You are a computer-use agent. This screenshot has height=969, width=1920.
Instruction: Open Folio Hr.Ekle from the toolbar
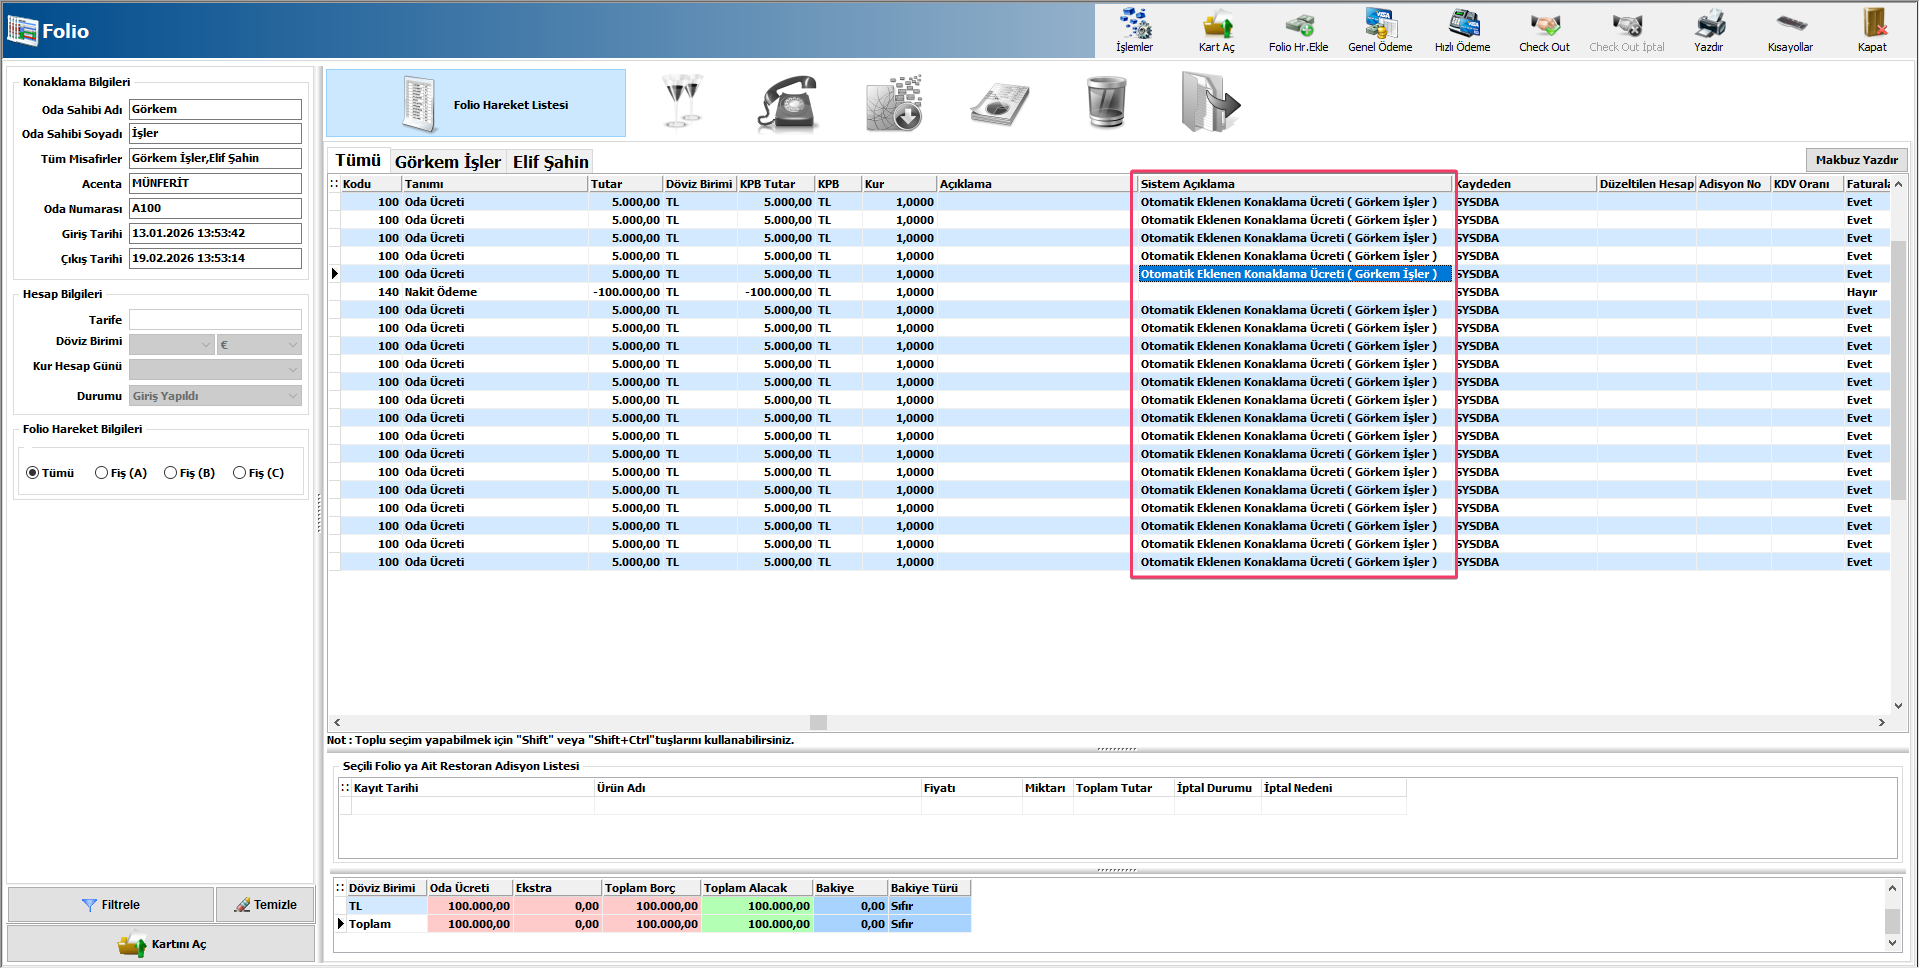[x=1298, y=30]
